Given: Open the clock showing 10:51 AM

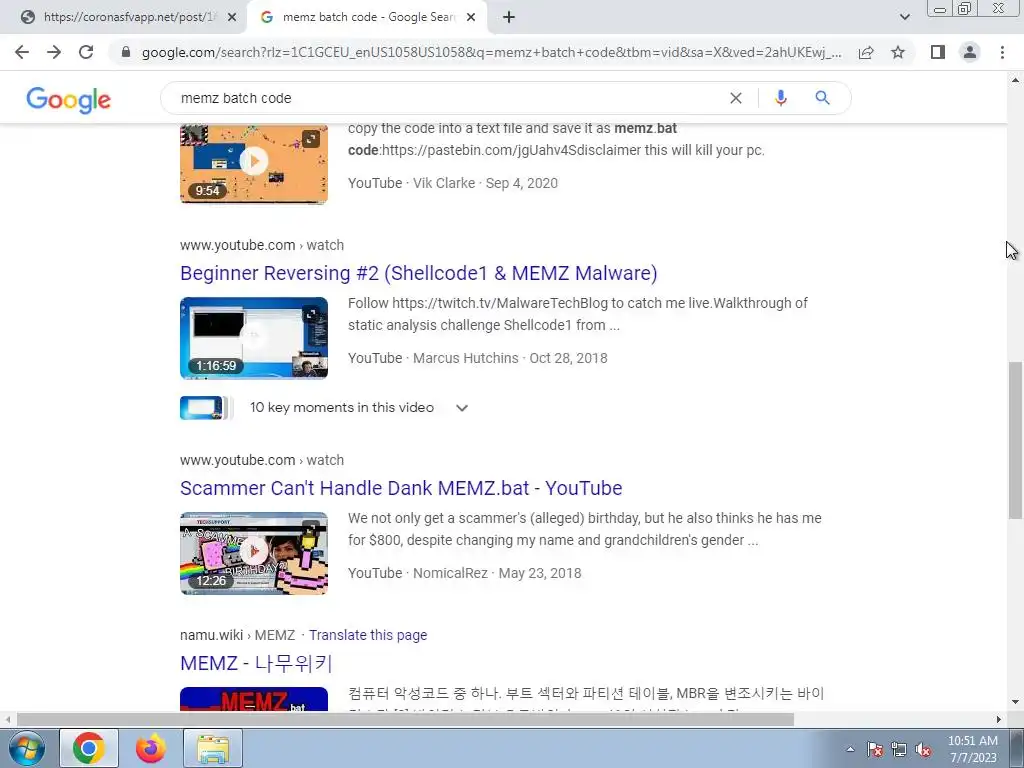Looking at the screenshot, I should tap(973, 749).
